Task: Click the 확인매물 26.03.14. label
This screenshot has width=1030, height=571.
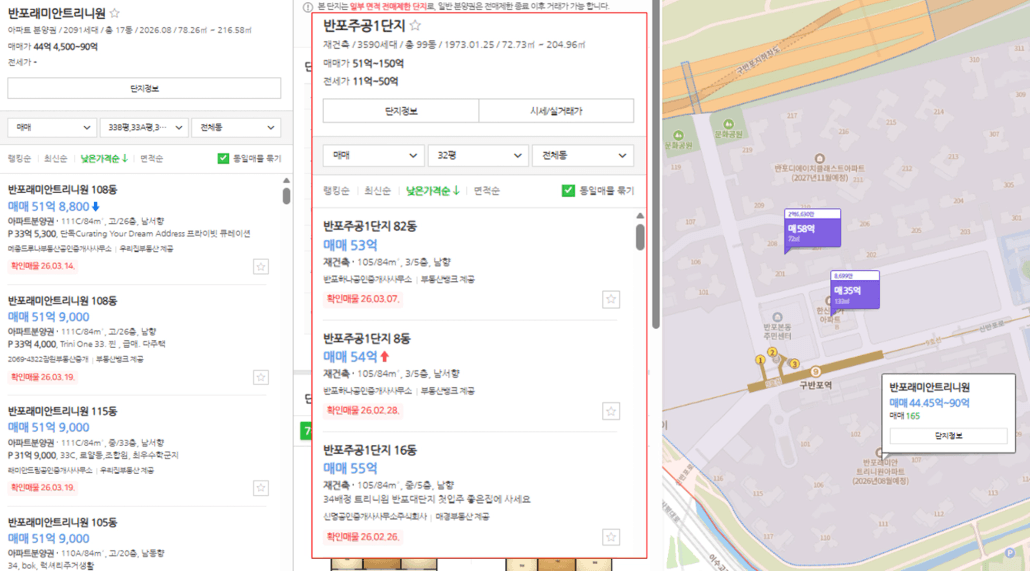Action: click(43, 266)
